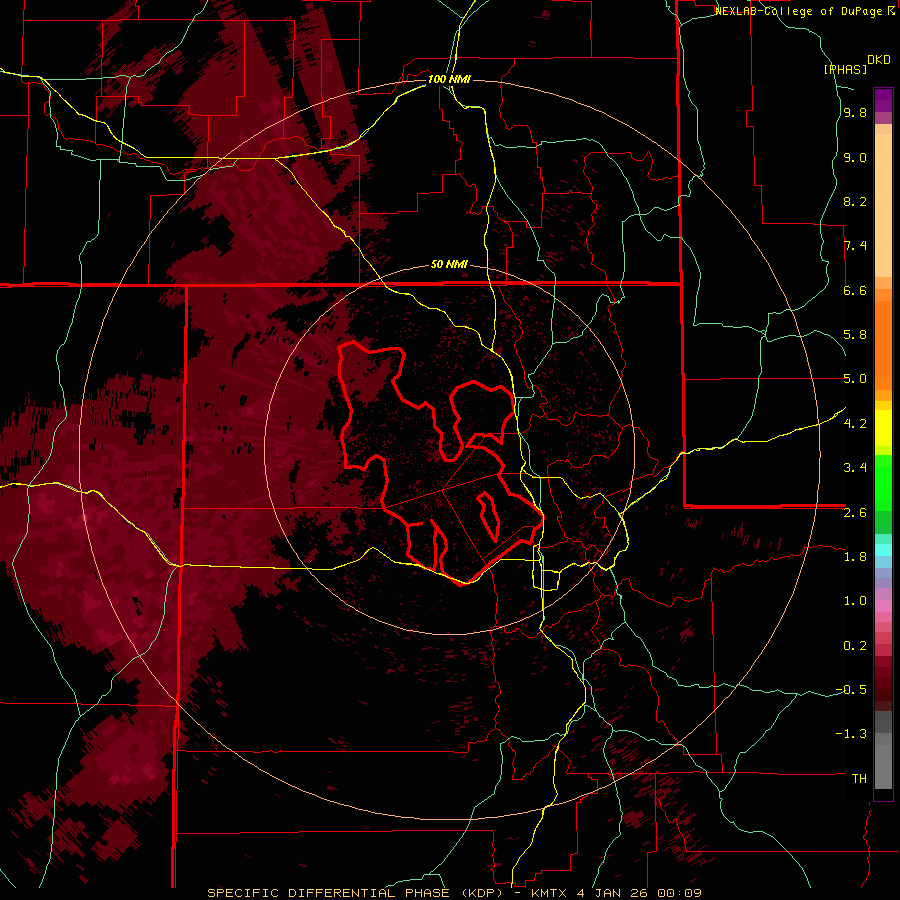This screenshot has width=900, height=900.
Task: Select the 4.2 scale value
Action: (855, 424)
